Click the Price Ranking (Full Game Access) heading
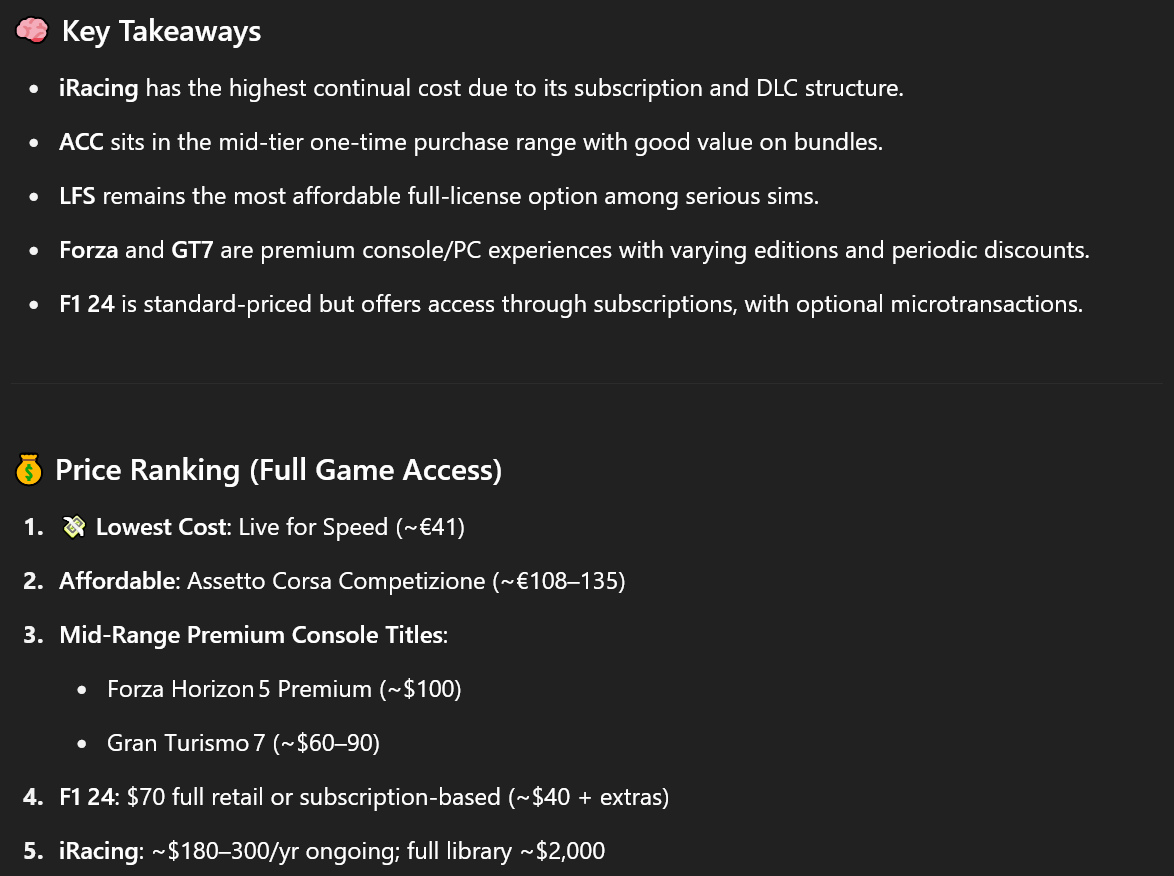 (278, 469)
